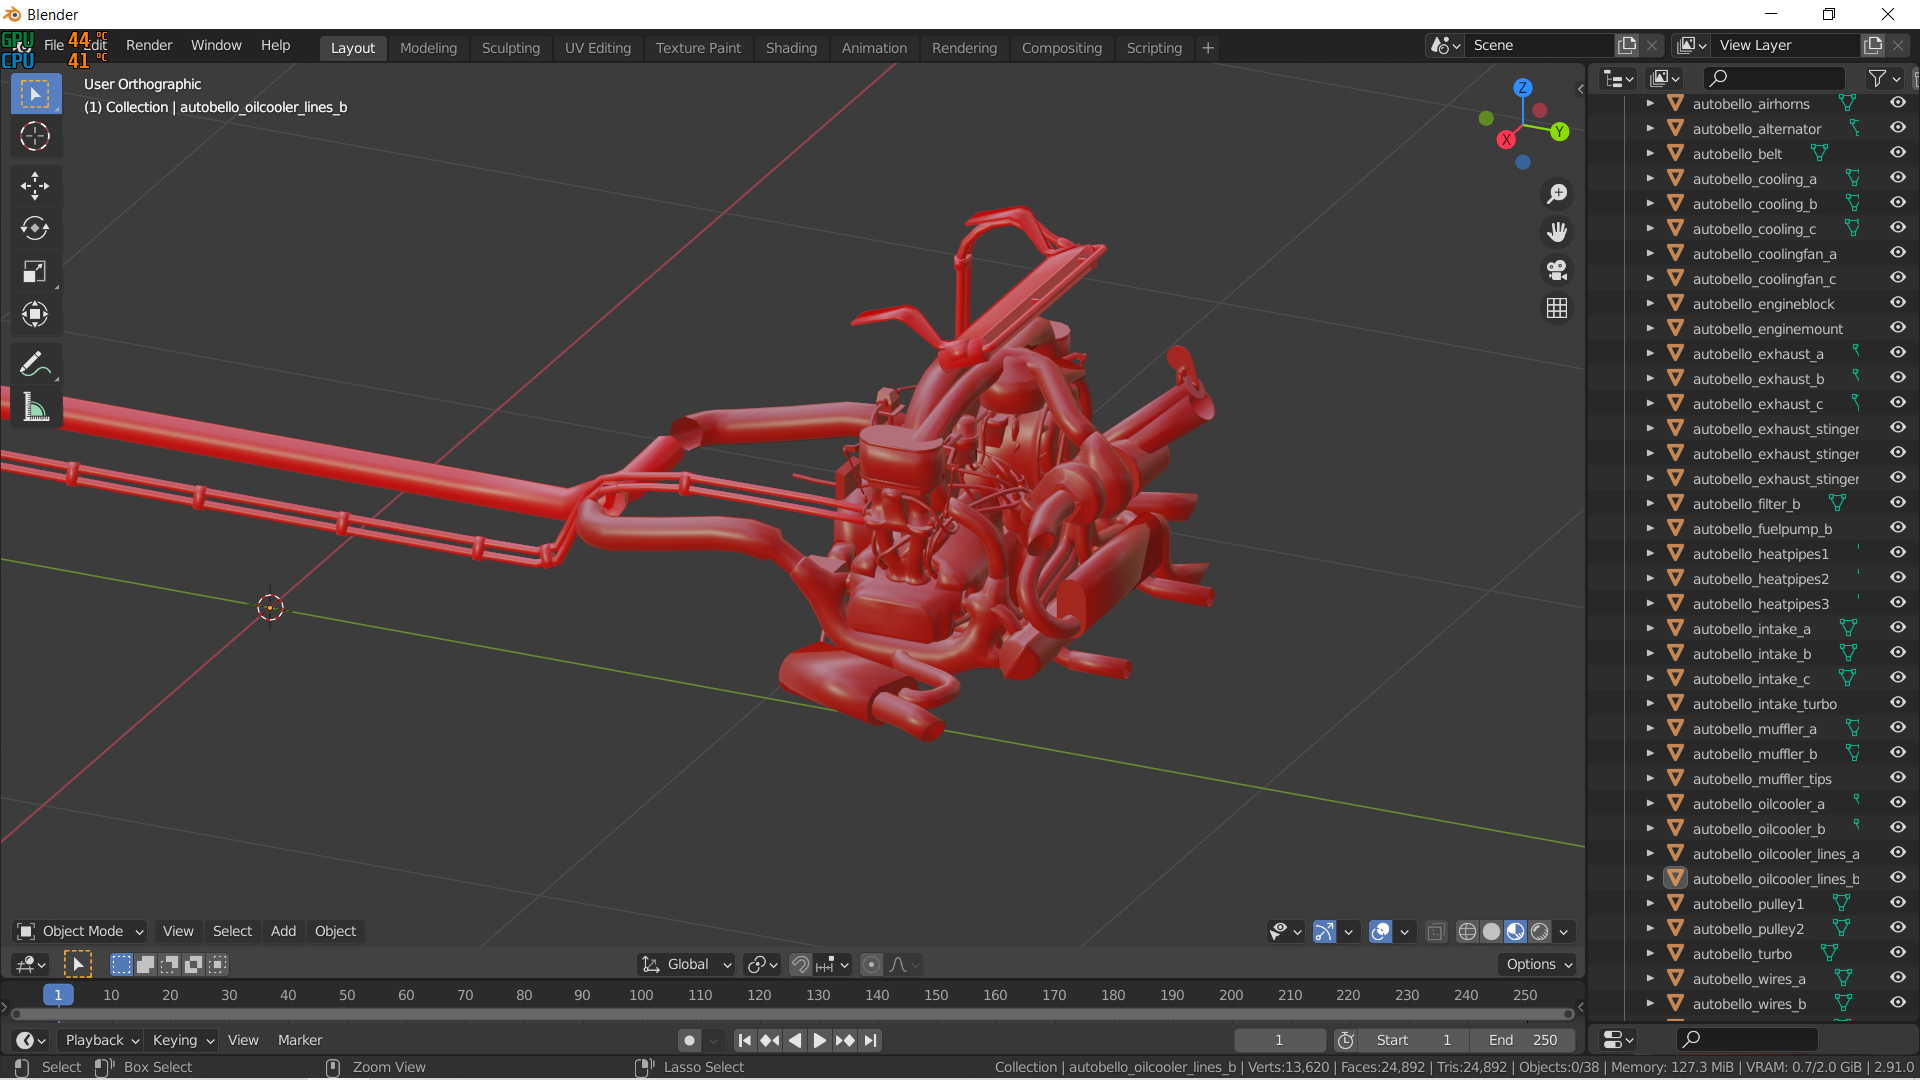Click the current frame marker at 1
The width and height of the screenshot is (1920, 1080).
58,995
